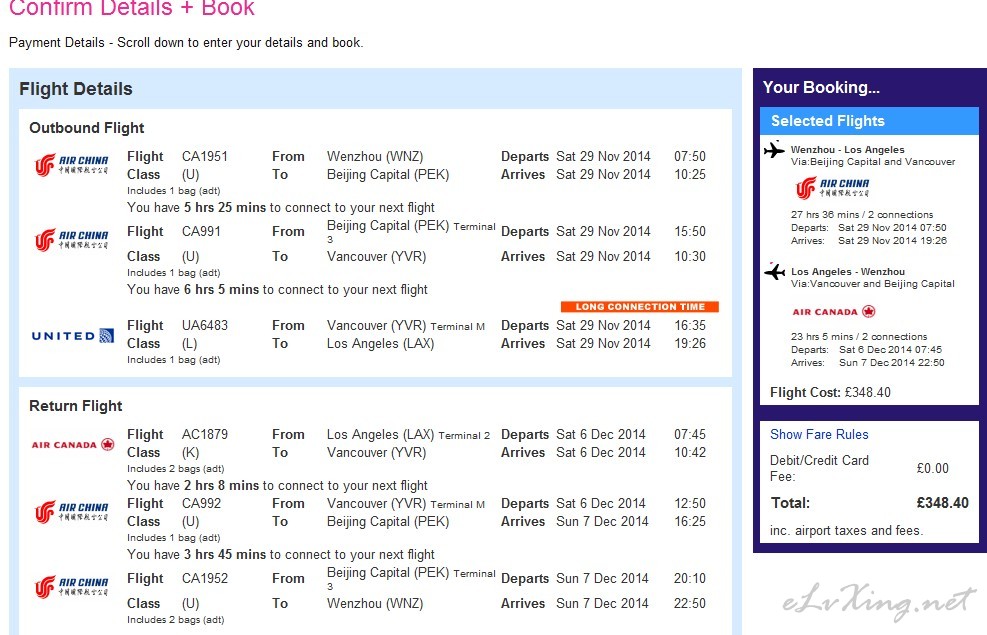The height and width of the screenshot is (635, 987).
Task: Click flight number CA1952
Action: (x=205, y=578)
